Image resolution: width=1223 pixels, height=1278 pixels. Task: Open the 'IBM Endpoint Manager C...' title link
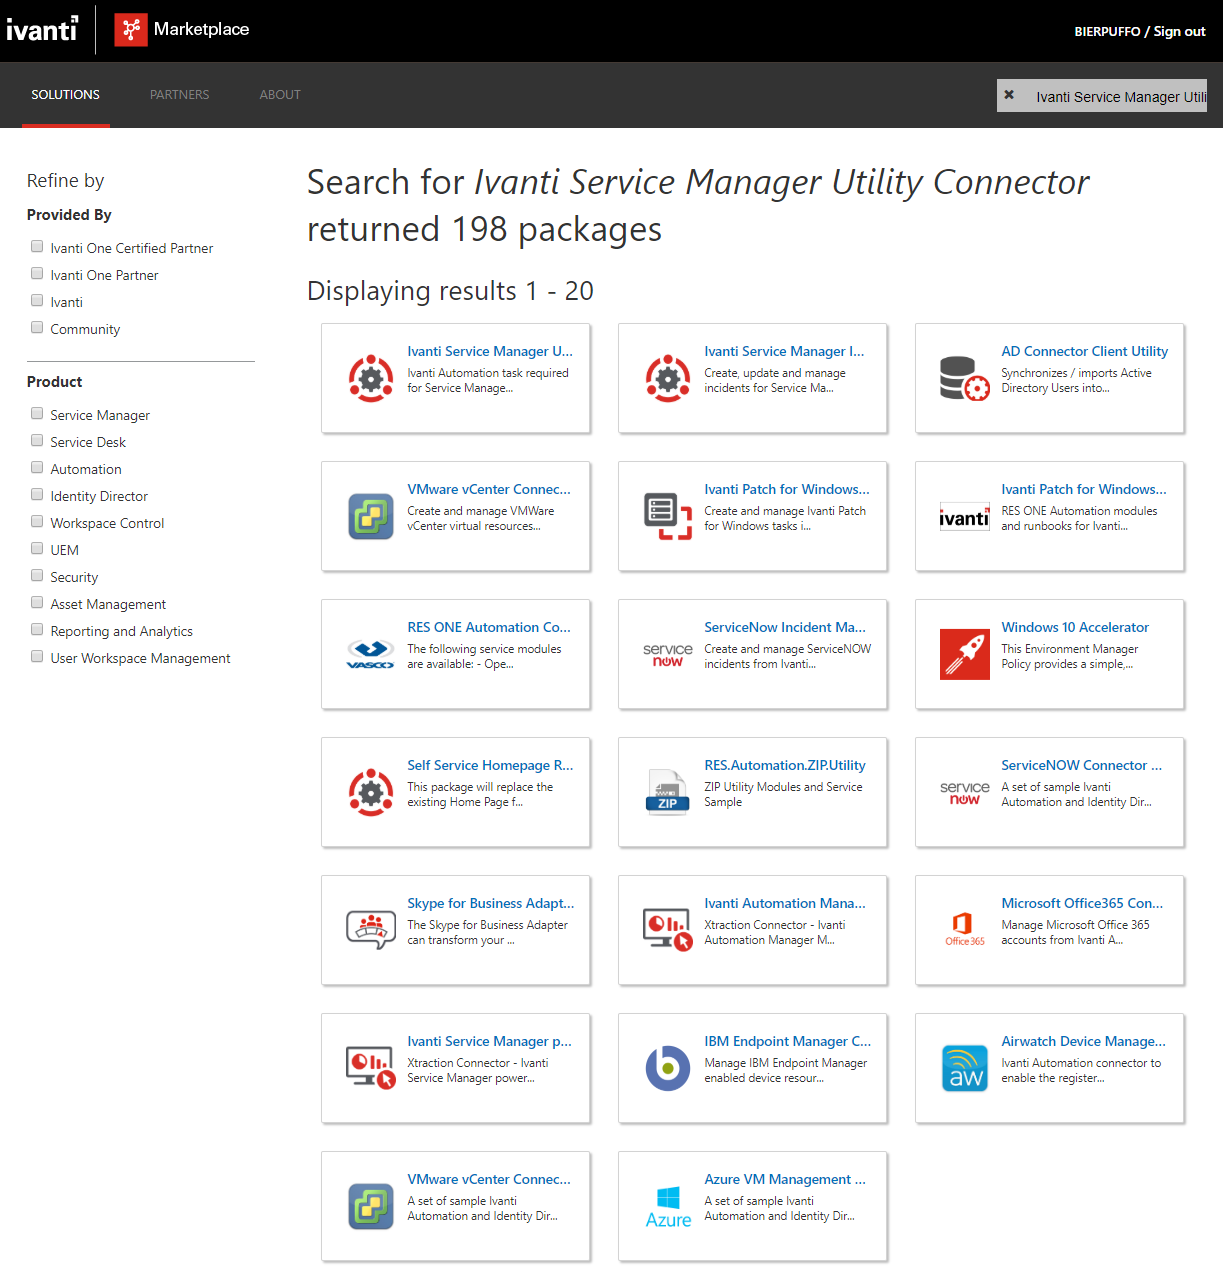[788, 1041]
